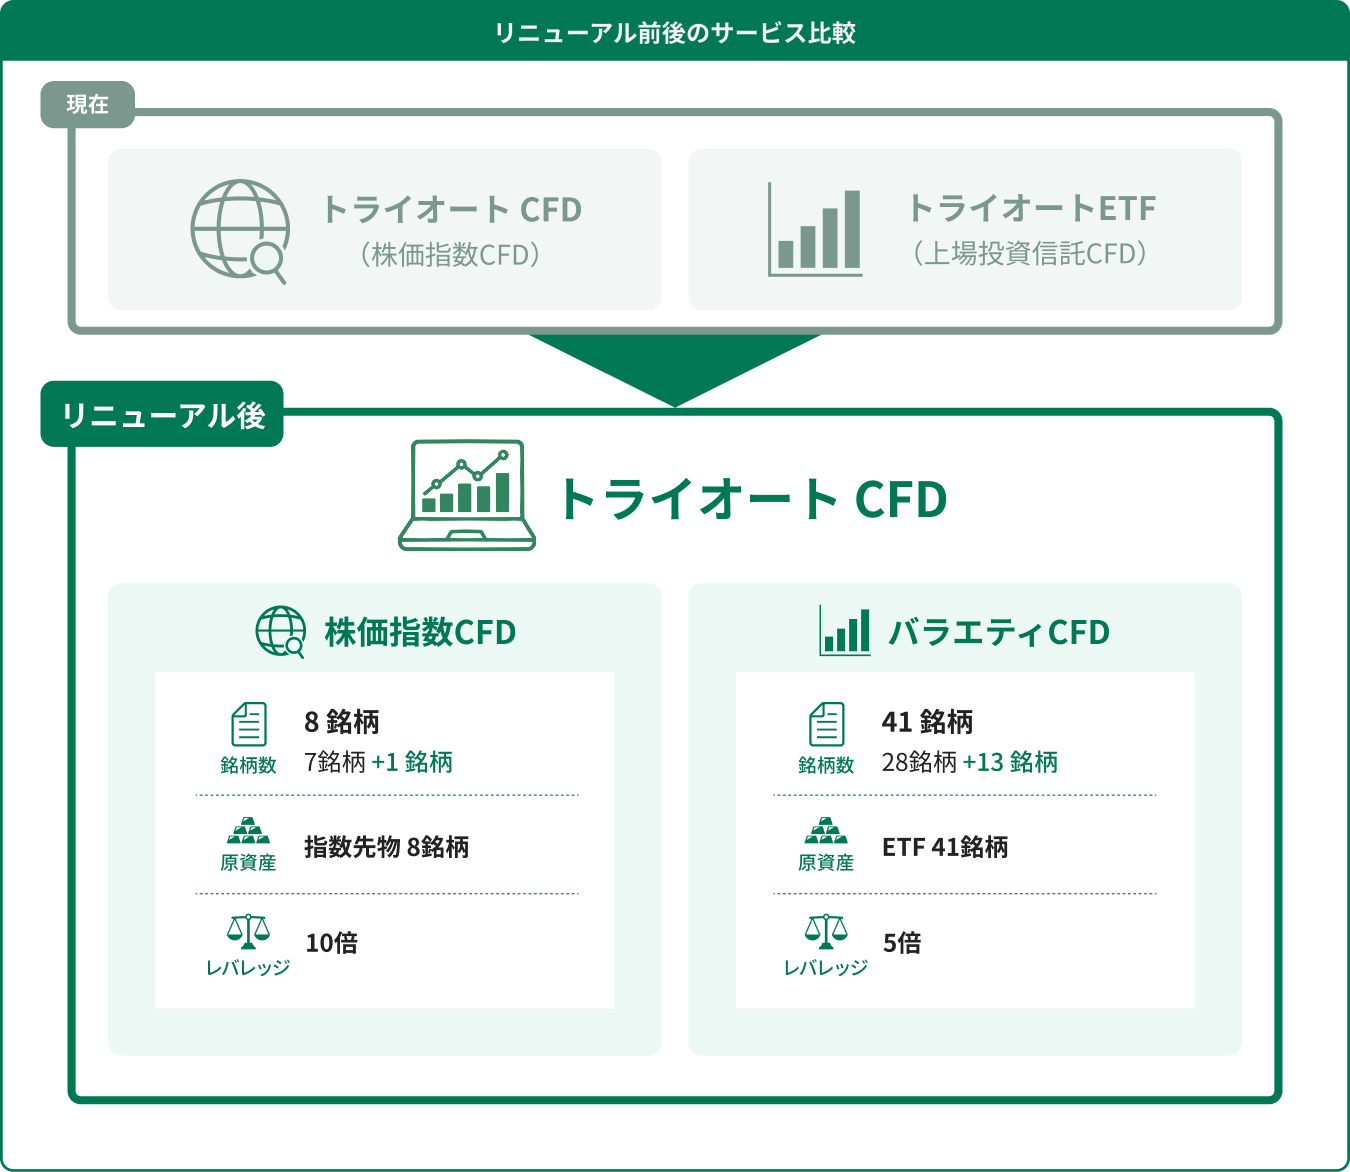This screenshot has height=1172, width=1350.
Task: Click the 7銘柄 +1 銘柄 text
Action: tap(378, 762)
